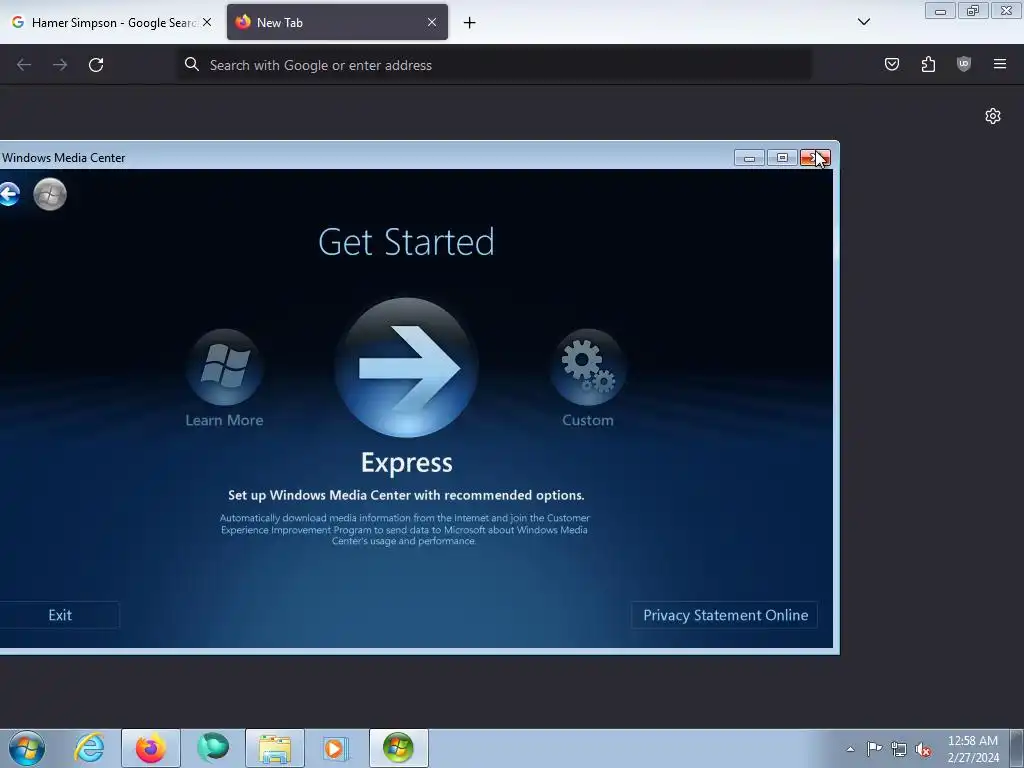Maximize the Windows Media Center window
This screenshot has width=1024, height=768.
[782, 158]
